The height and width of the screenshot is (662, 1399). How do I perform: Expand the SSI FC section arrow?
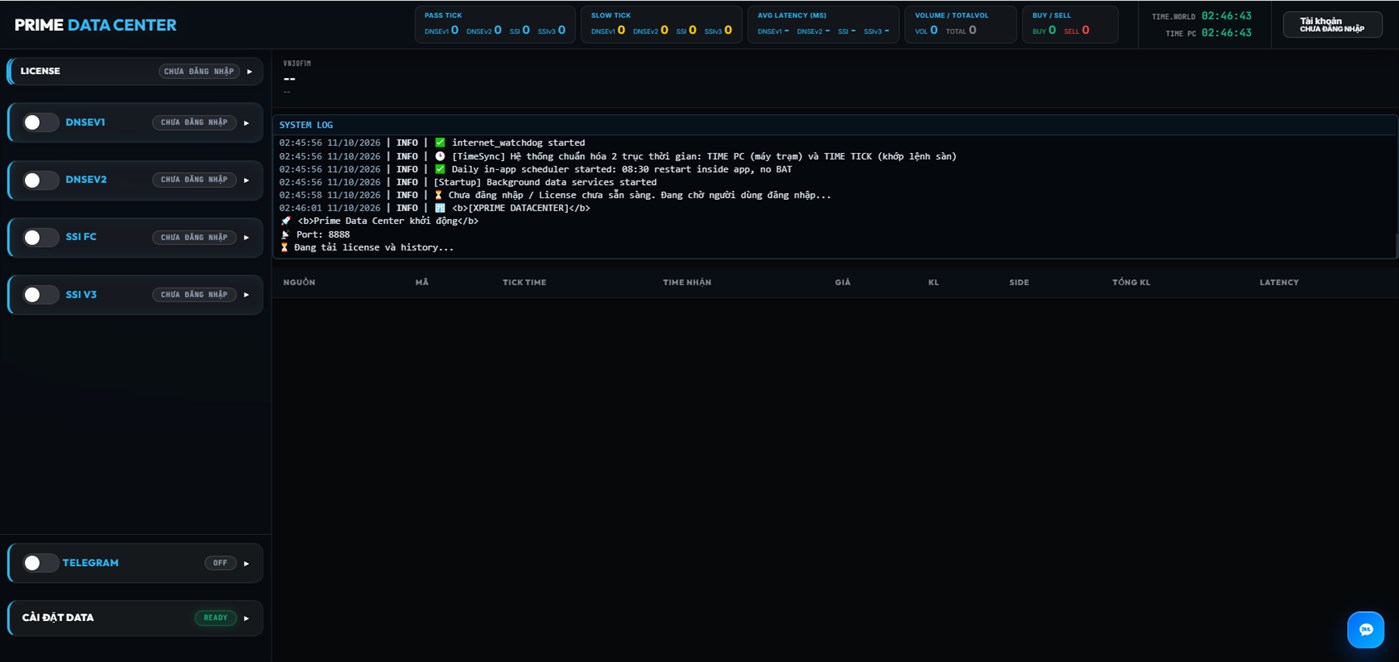(247, 238)
